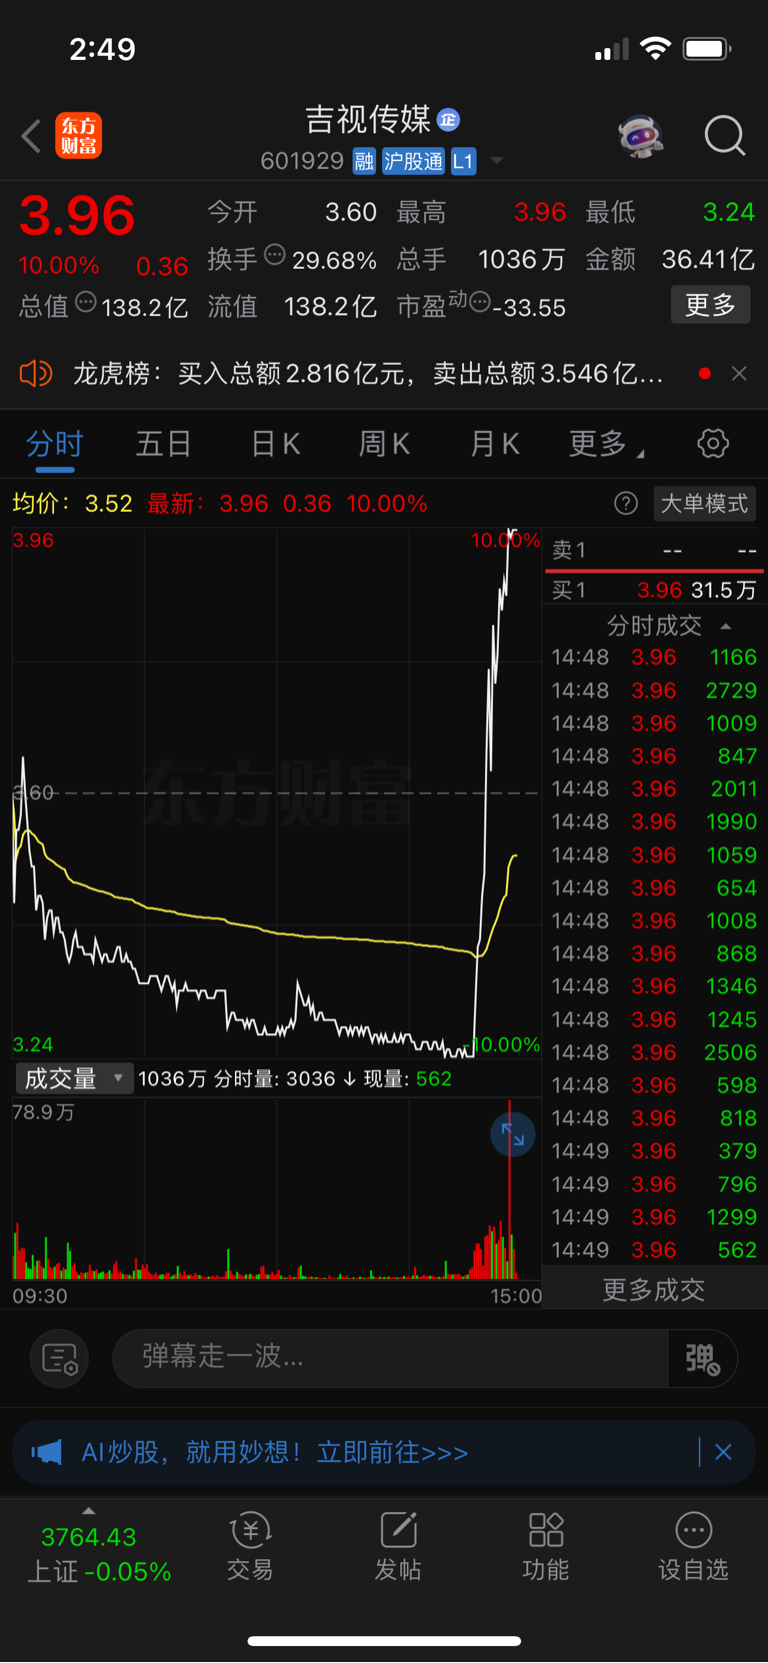The image size is (768, 1663).
Task: Switch to the 五日 tab
Action: point(163,444)
